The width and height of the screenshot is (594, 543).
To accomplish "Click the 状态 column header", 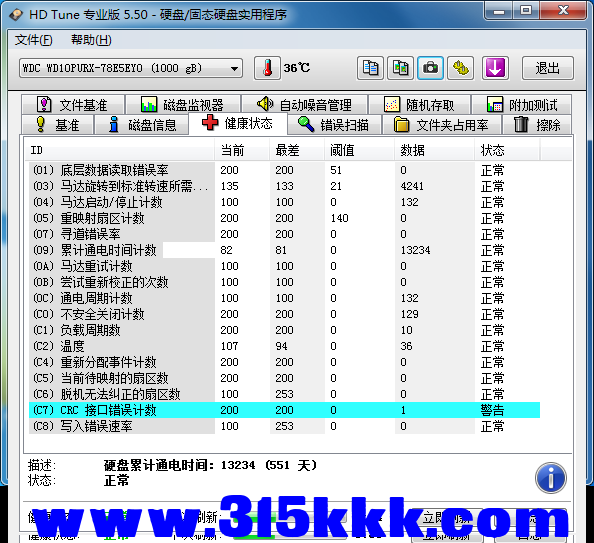I will tap(507, 150).
